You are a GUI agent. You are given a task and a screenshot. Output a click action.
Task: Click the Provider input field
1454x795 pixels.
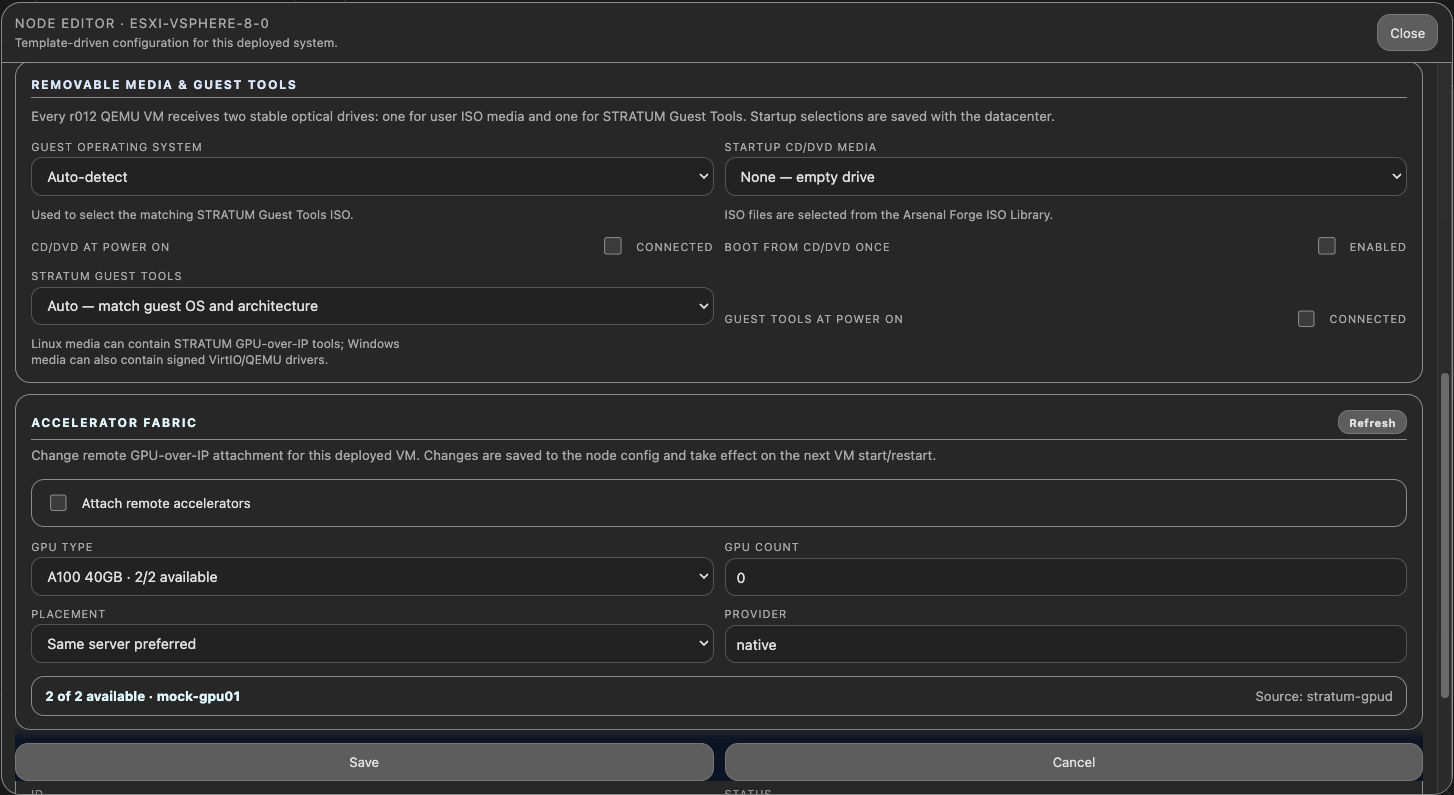point(1065,644)
